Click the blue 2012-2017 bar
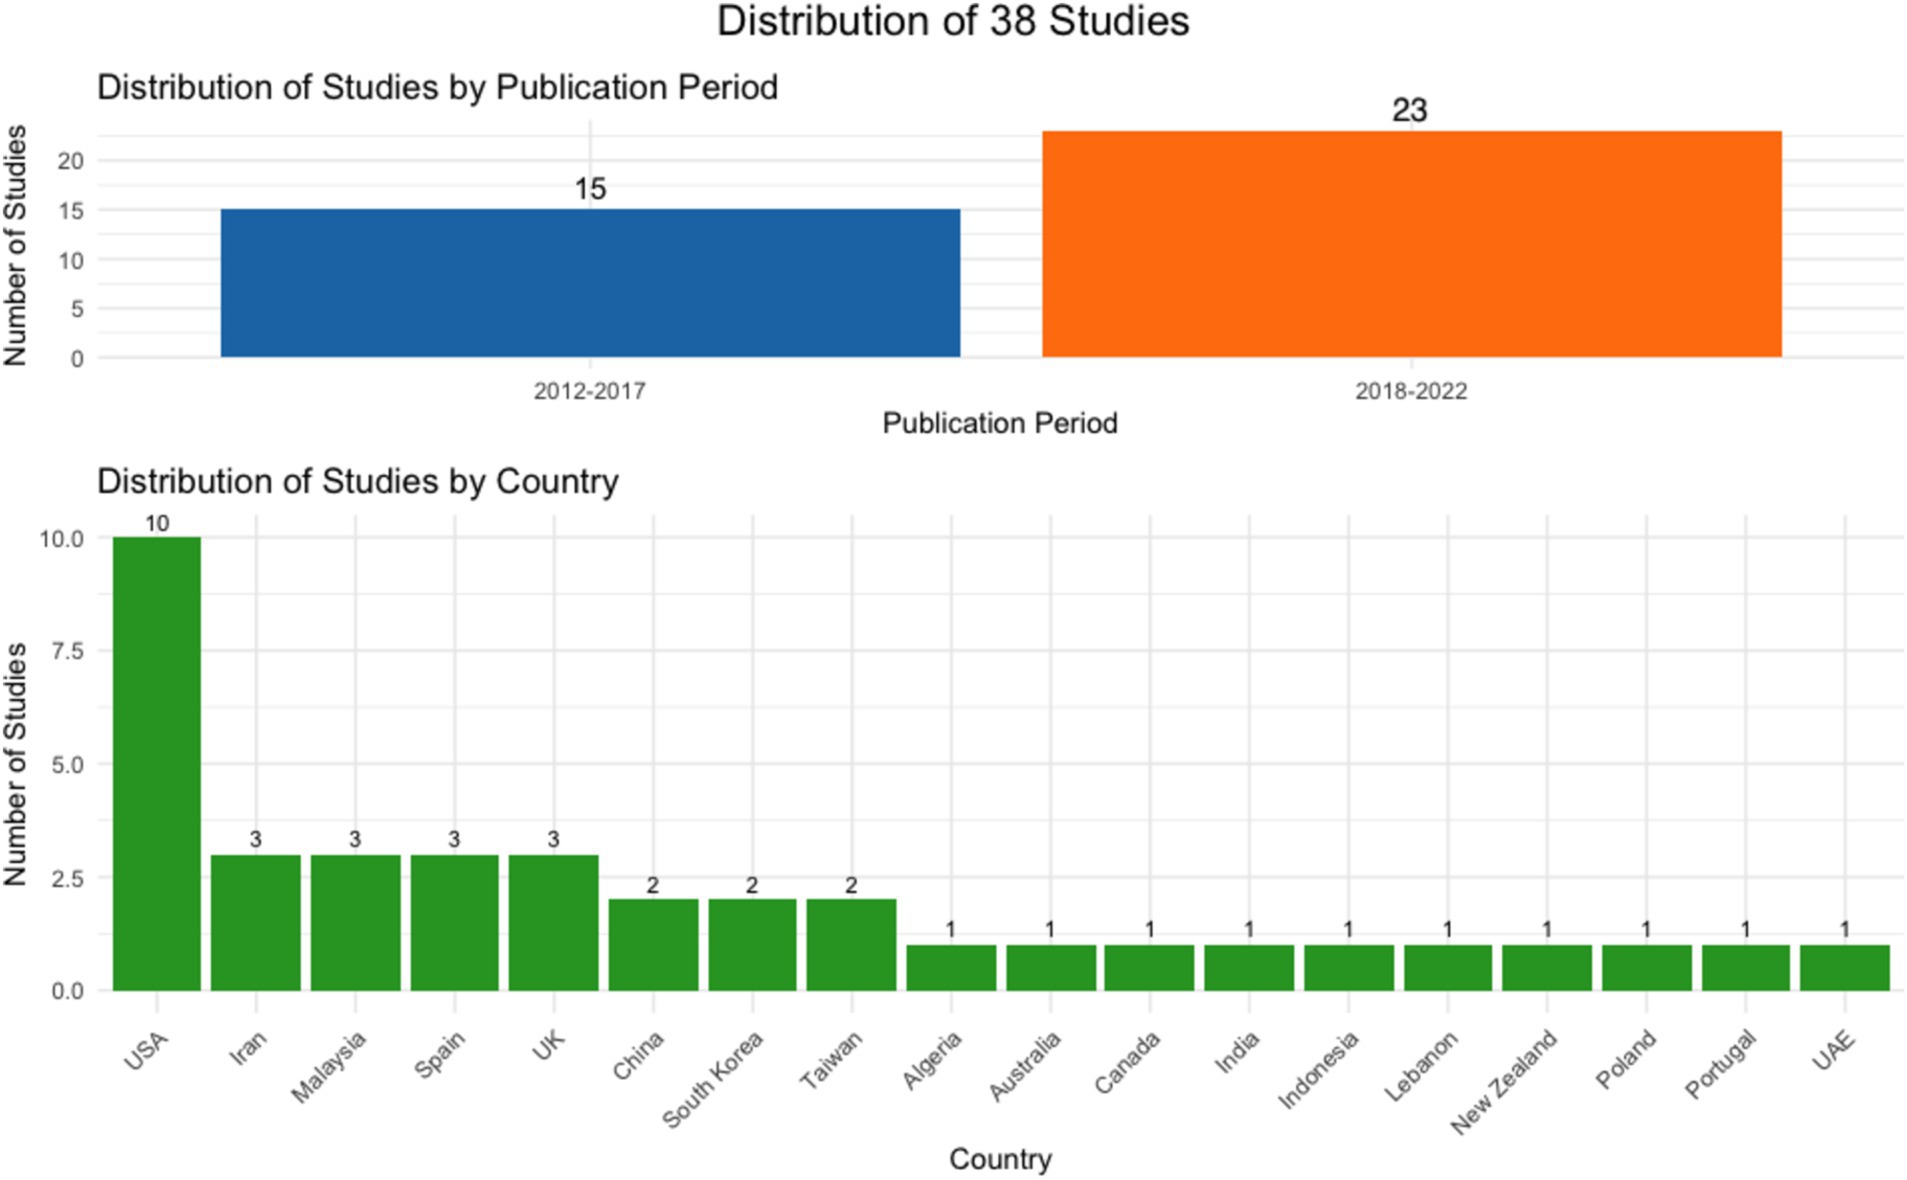This screenshot has height=1180, width=1907. [x=590, y=283]
